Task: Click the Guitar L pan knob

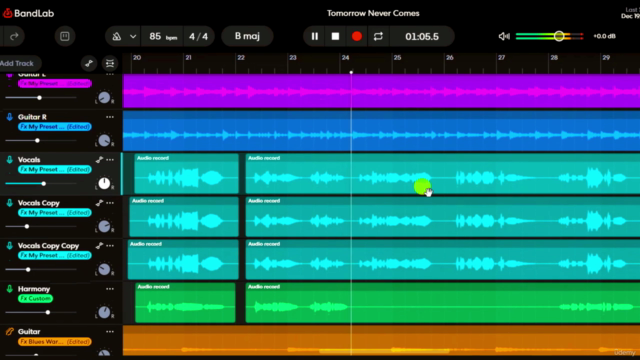Action: point(104,98)
